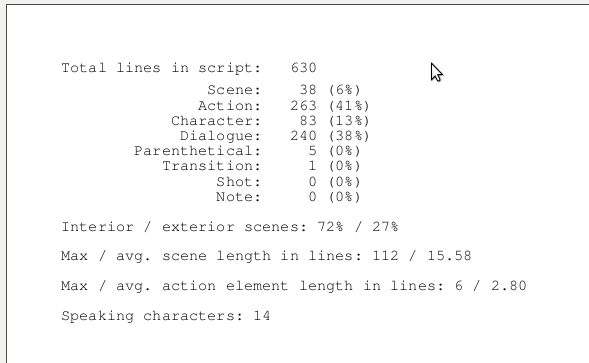Select the Action percentage (41%)
Screen dimensions: 589x363
coord(349,106)
